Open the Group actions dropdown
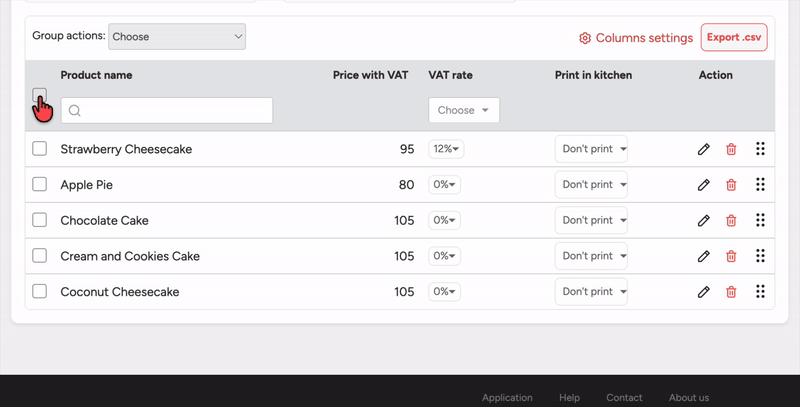 (177, 37)
